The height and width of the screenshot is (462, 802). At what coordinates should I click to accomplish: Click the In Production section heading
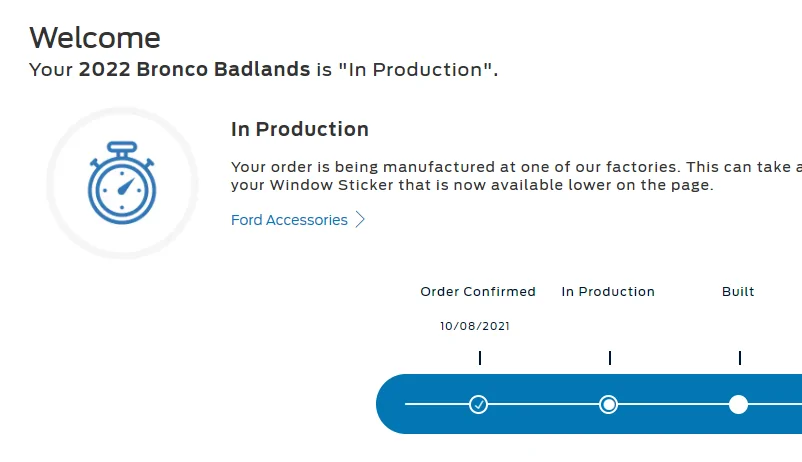(300, 129)
